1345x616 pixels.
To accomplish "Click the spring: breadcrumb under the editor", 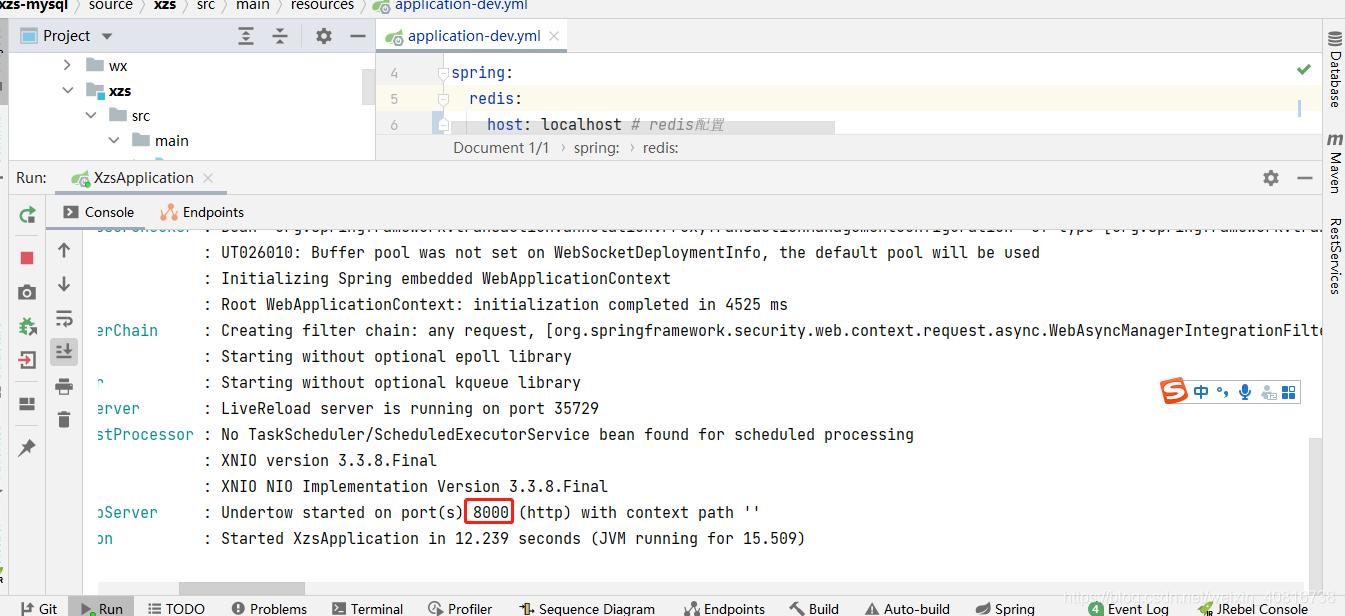I will click(x=597, y=148).
